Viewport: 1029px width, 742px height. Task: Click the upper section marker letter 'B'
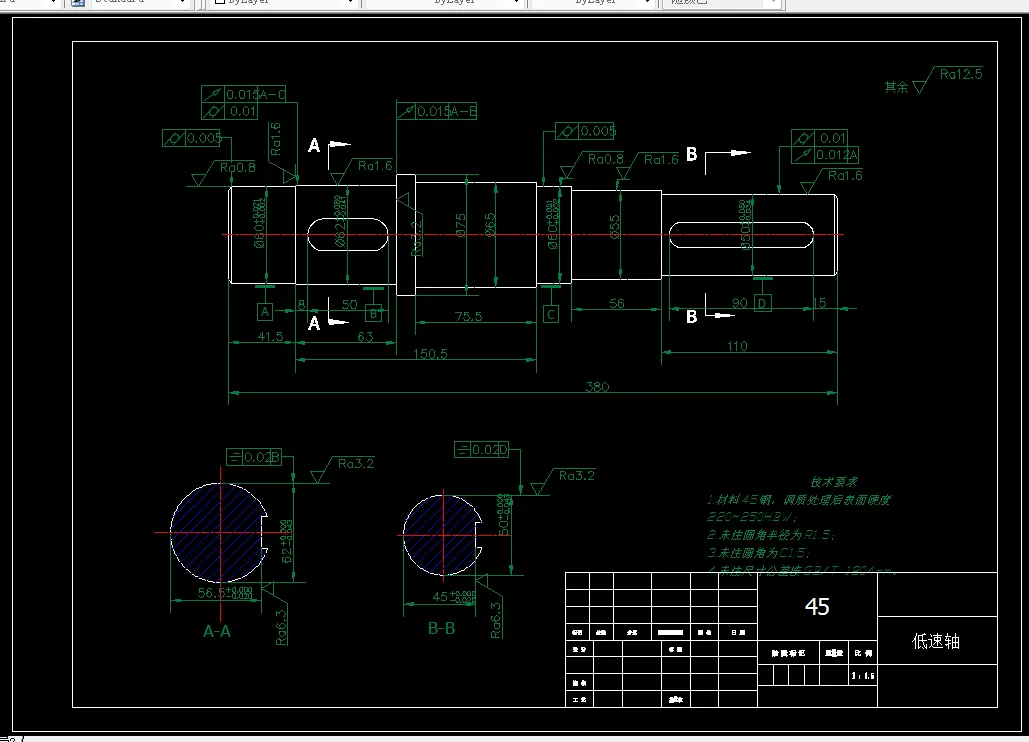pyautogui.click(x=692, y=154)
